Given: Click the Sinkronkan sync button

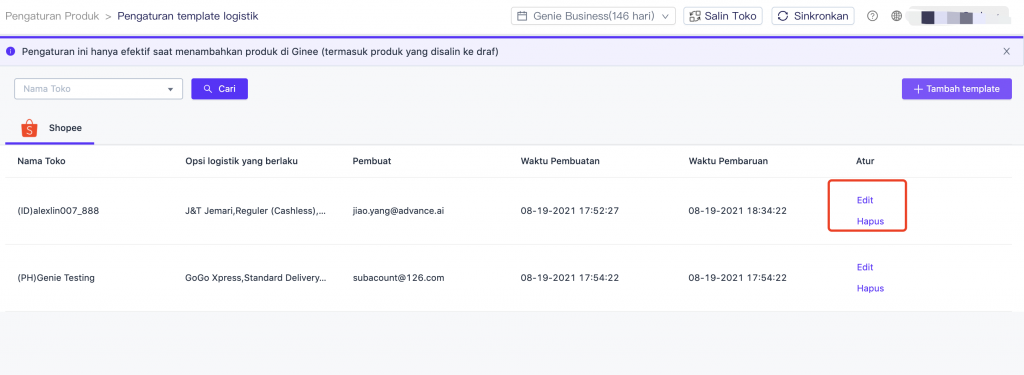Looking at the screenshot, I should pyautogui.click(x=813, y=16).
